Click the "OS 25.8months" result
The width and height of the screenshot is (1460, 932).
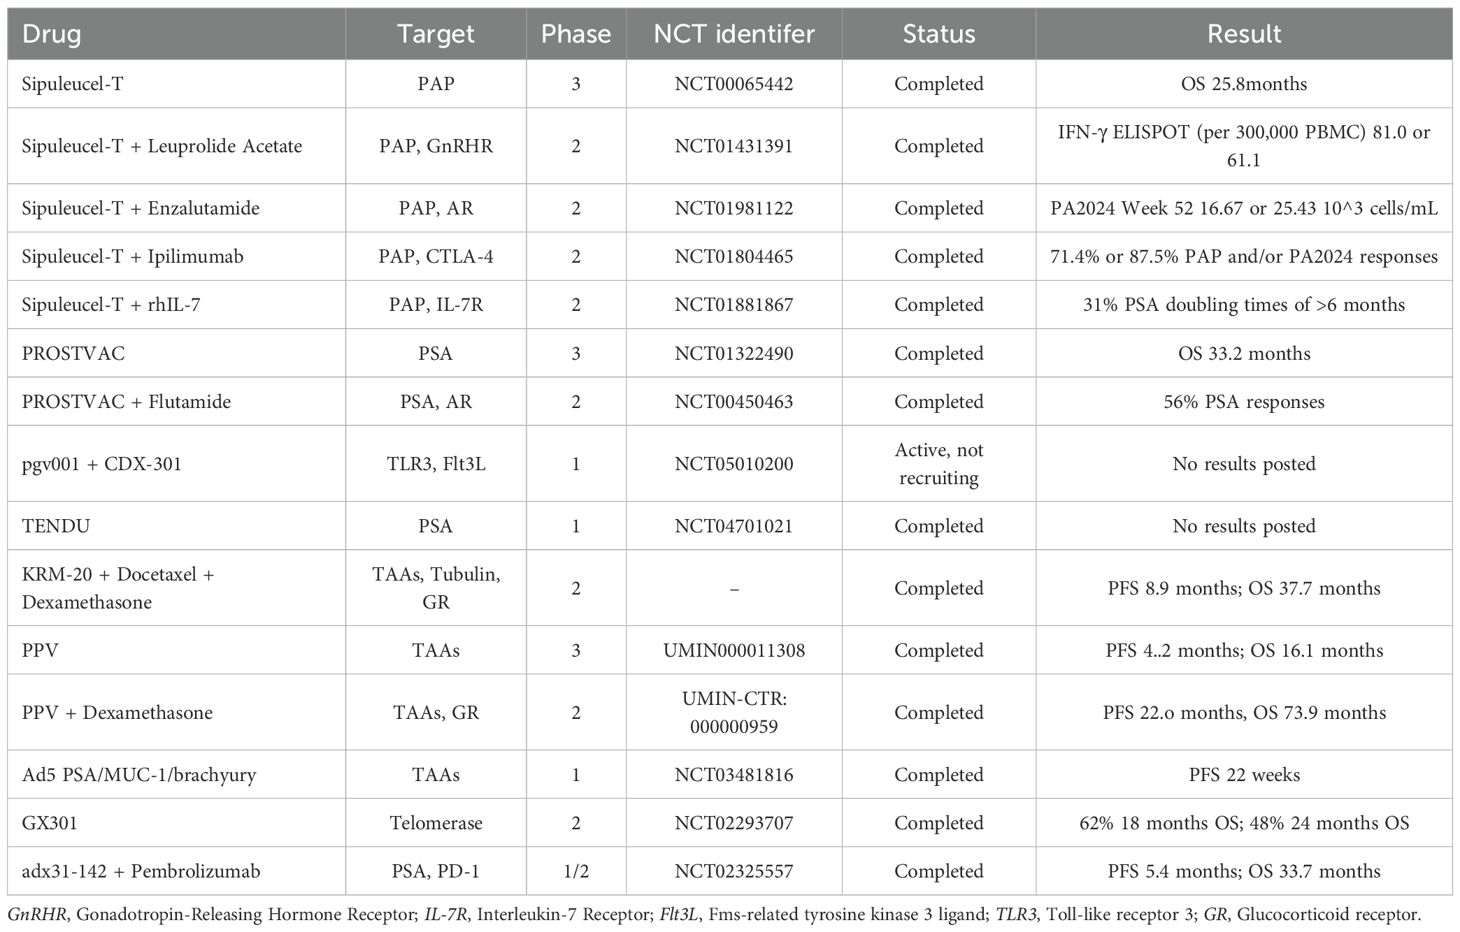1244,84
